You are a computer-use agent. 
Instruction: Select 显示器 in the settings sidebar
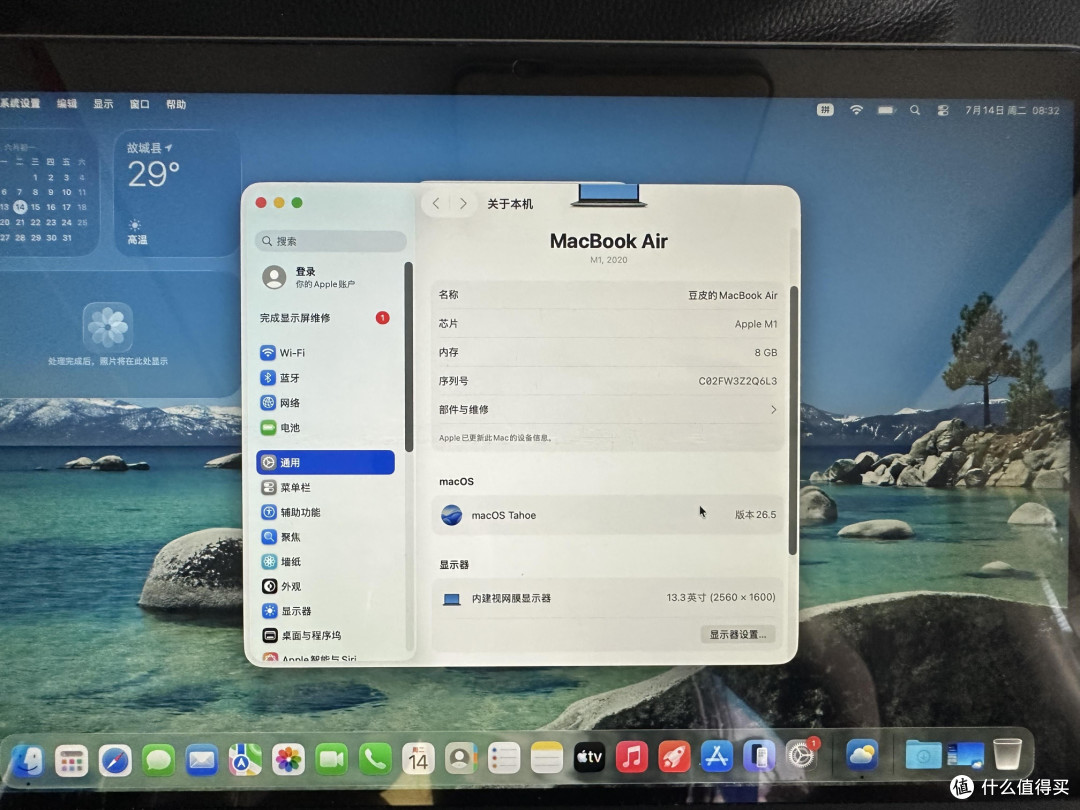point(325,611)
